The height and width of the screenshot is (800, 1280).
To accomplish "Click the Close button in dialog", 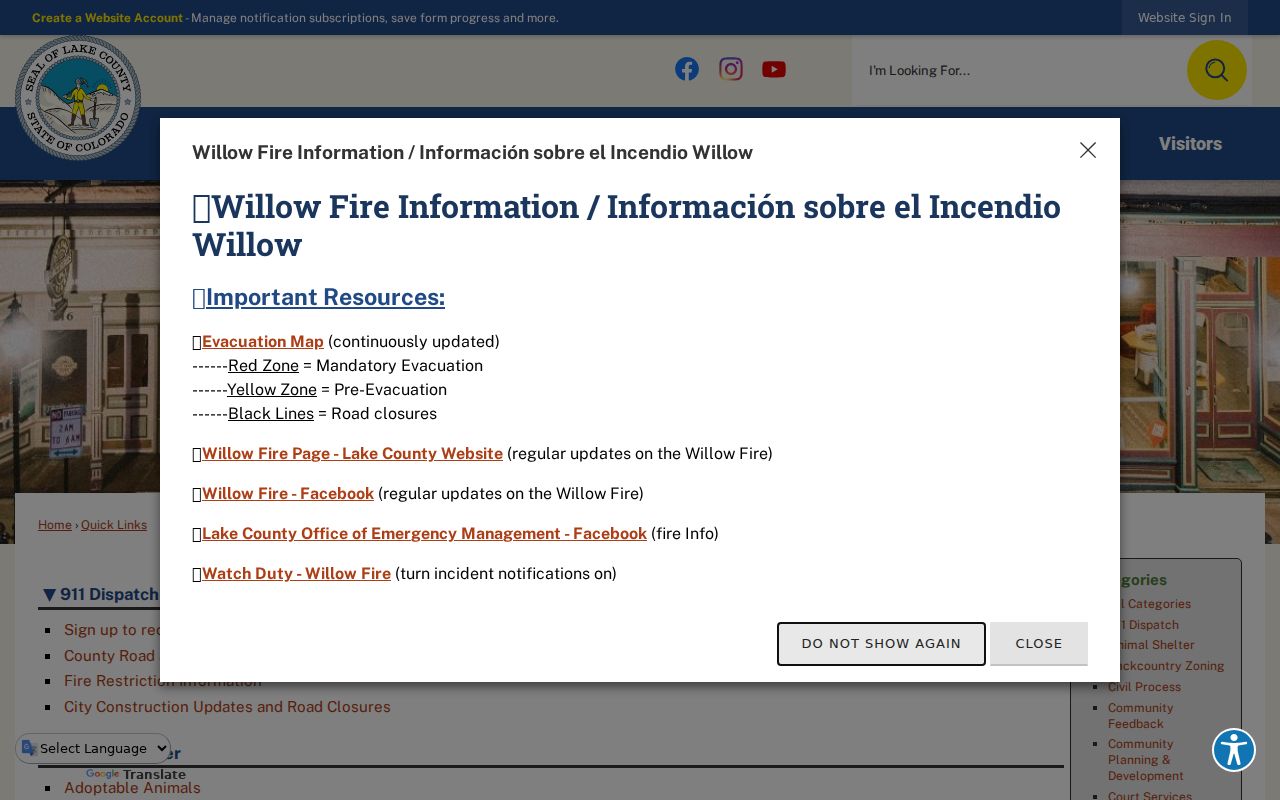I will click(1039, 644).
